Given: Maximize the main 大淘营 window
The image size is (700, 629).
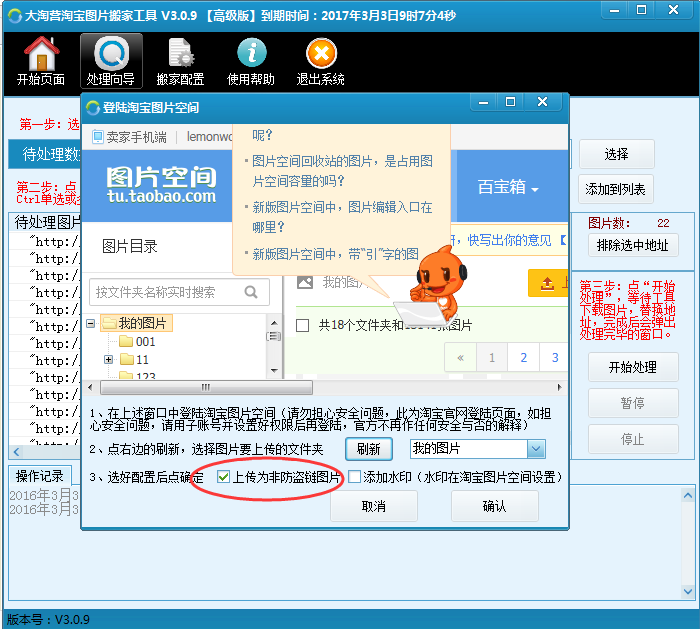Looking at the screenshot, I should click(642, 10).
